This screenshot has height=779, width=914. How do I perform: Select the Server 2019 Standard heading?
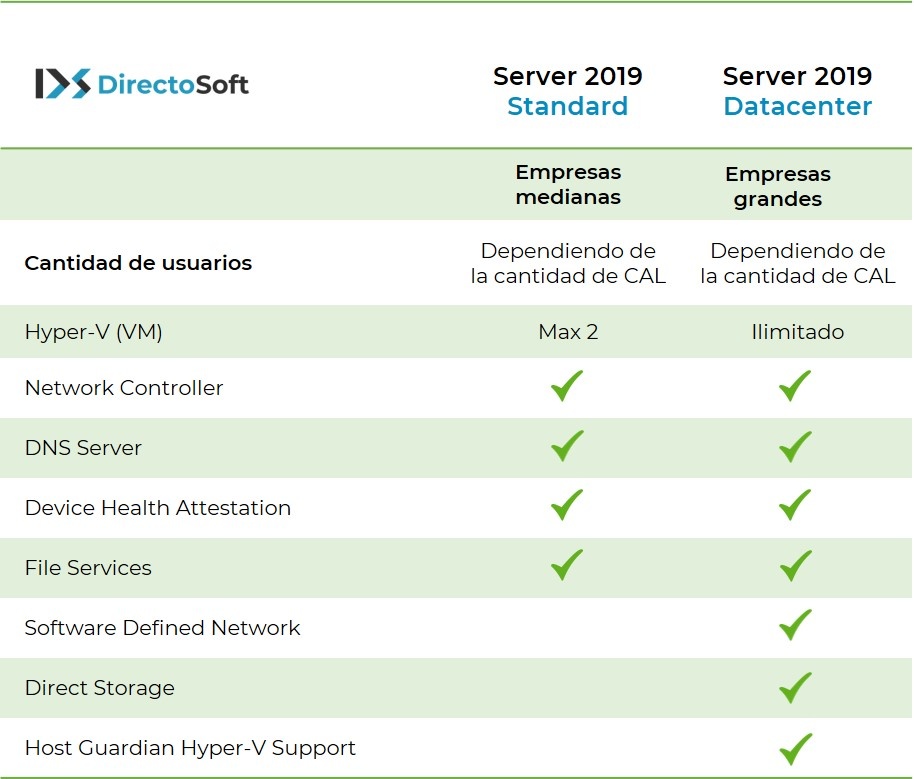point(568,92)
